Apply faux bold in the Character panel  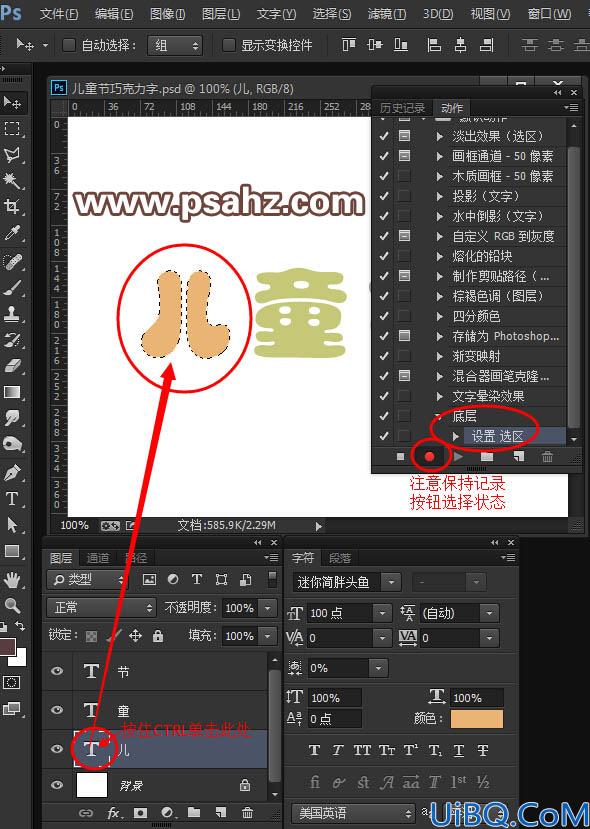314,750
